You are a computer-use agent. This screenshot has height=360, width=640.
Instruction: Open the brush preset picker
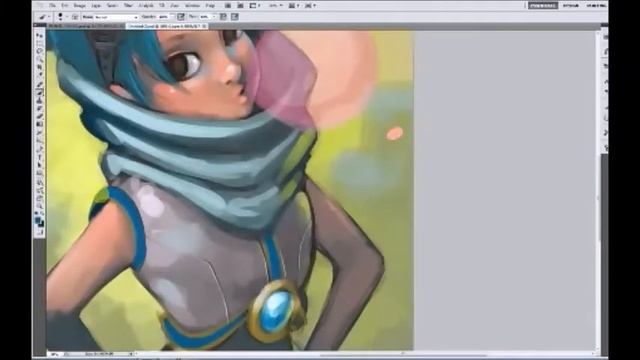pyautogui.click(x=62, y=17)
